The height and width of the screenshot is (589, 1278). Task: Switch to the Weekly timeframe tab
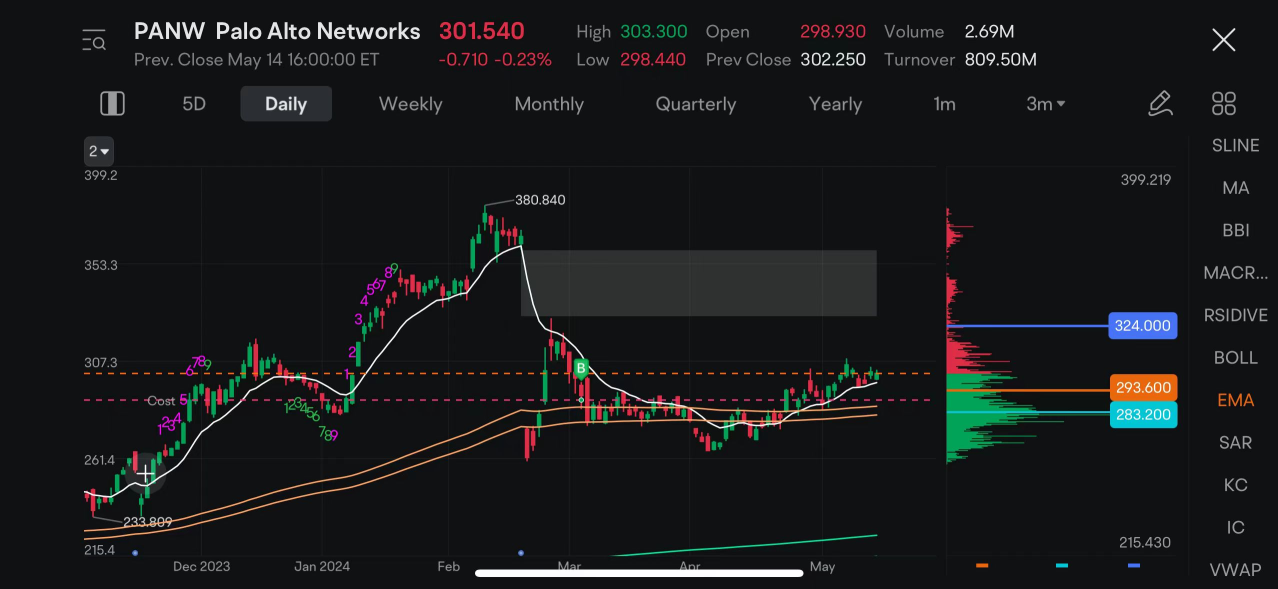pyautogui.click(x=410, y=104)
